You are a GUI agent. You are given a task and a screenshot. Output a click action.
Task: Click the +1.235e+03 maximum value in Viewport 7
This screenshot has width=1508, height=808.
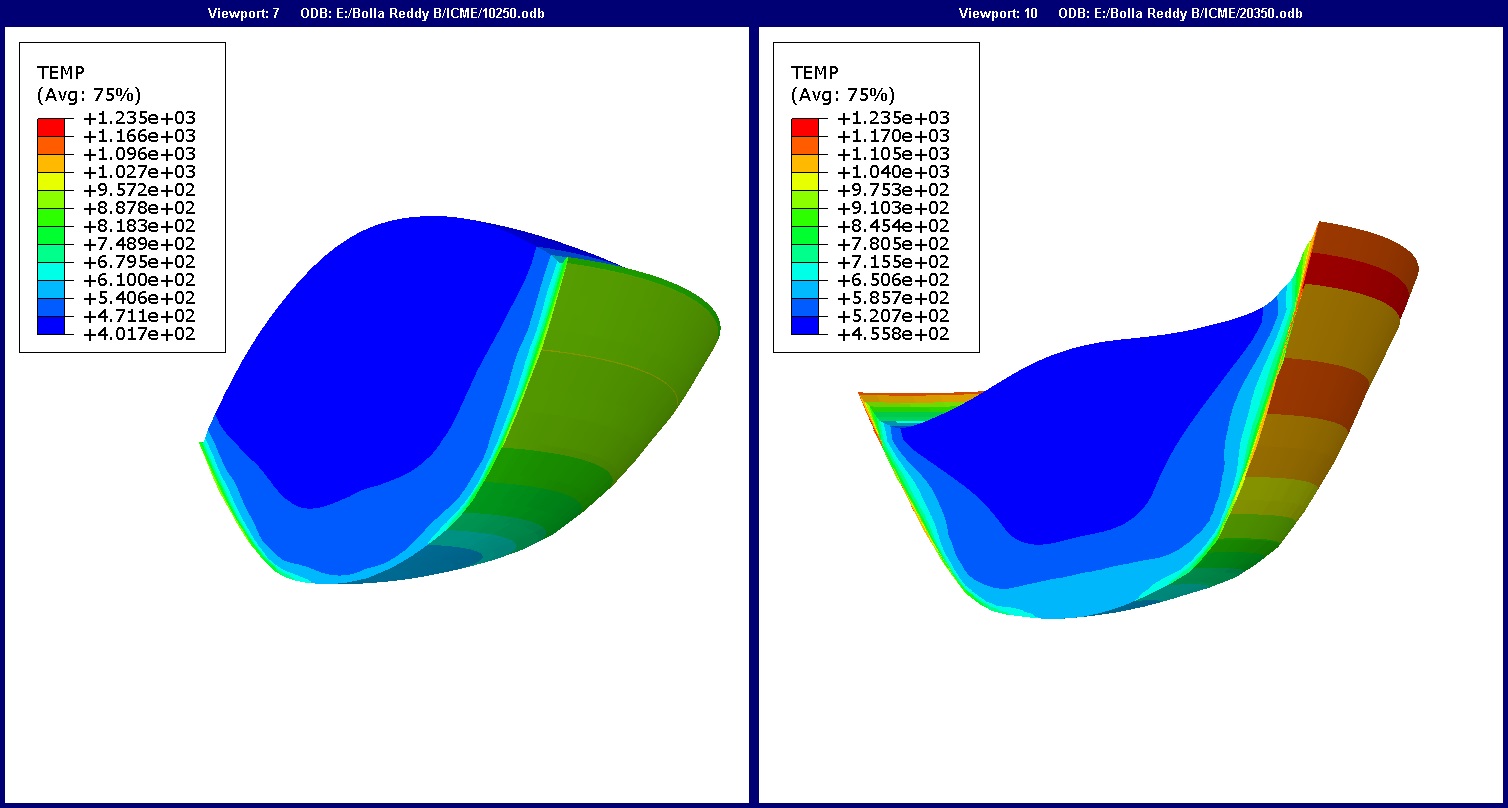(x=139, y=118)
